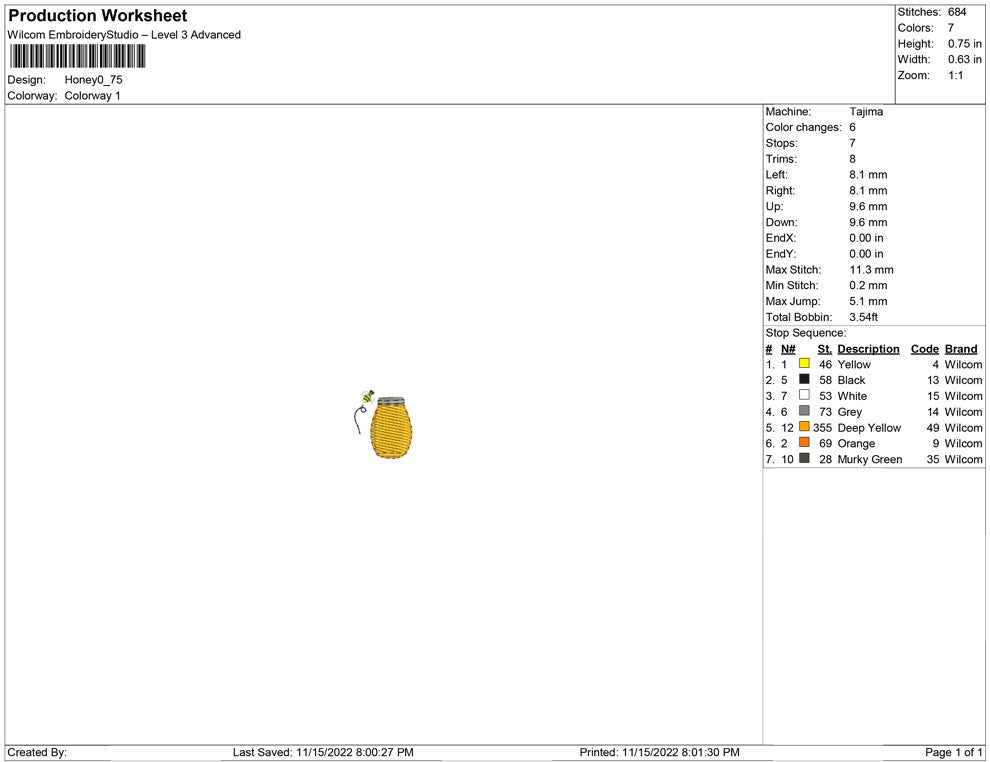
Task: Click the 'Down:' label
Action: [782, 222]
